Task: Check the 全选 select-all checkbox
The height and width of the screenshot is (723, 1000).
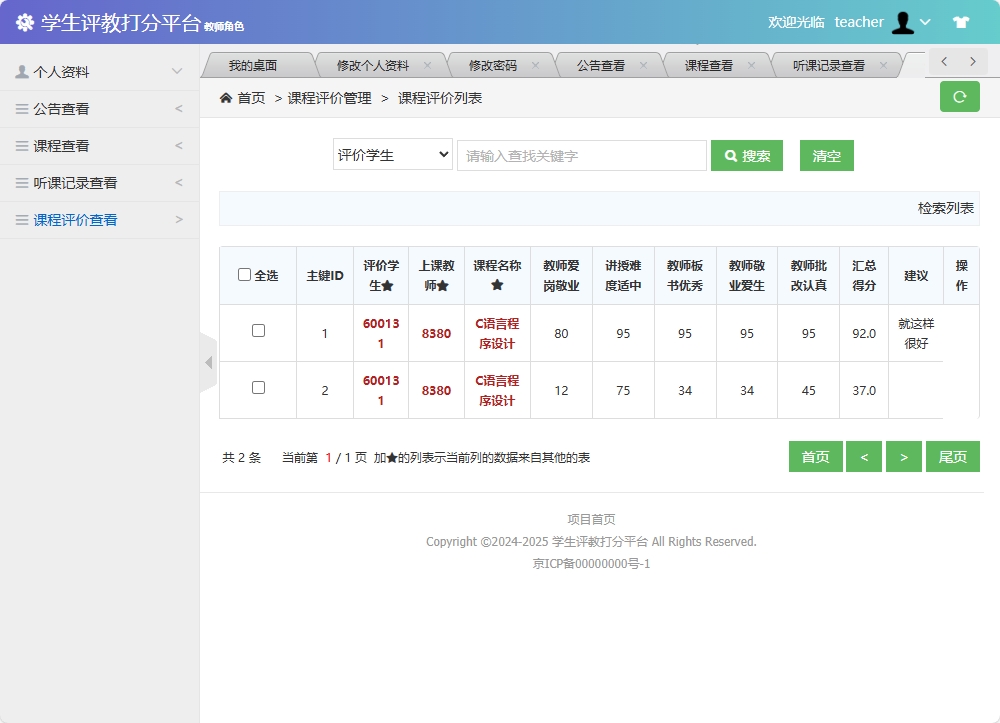Action: click(x=246, y=275)
